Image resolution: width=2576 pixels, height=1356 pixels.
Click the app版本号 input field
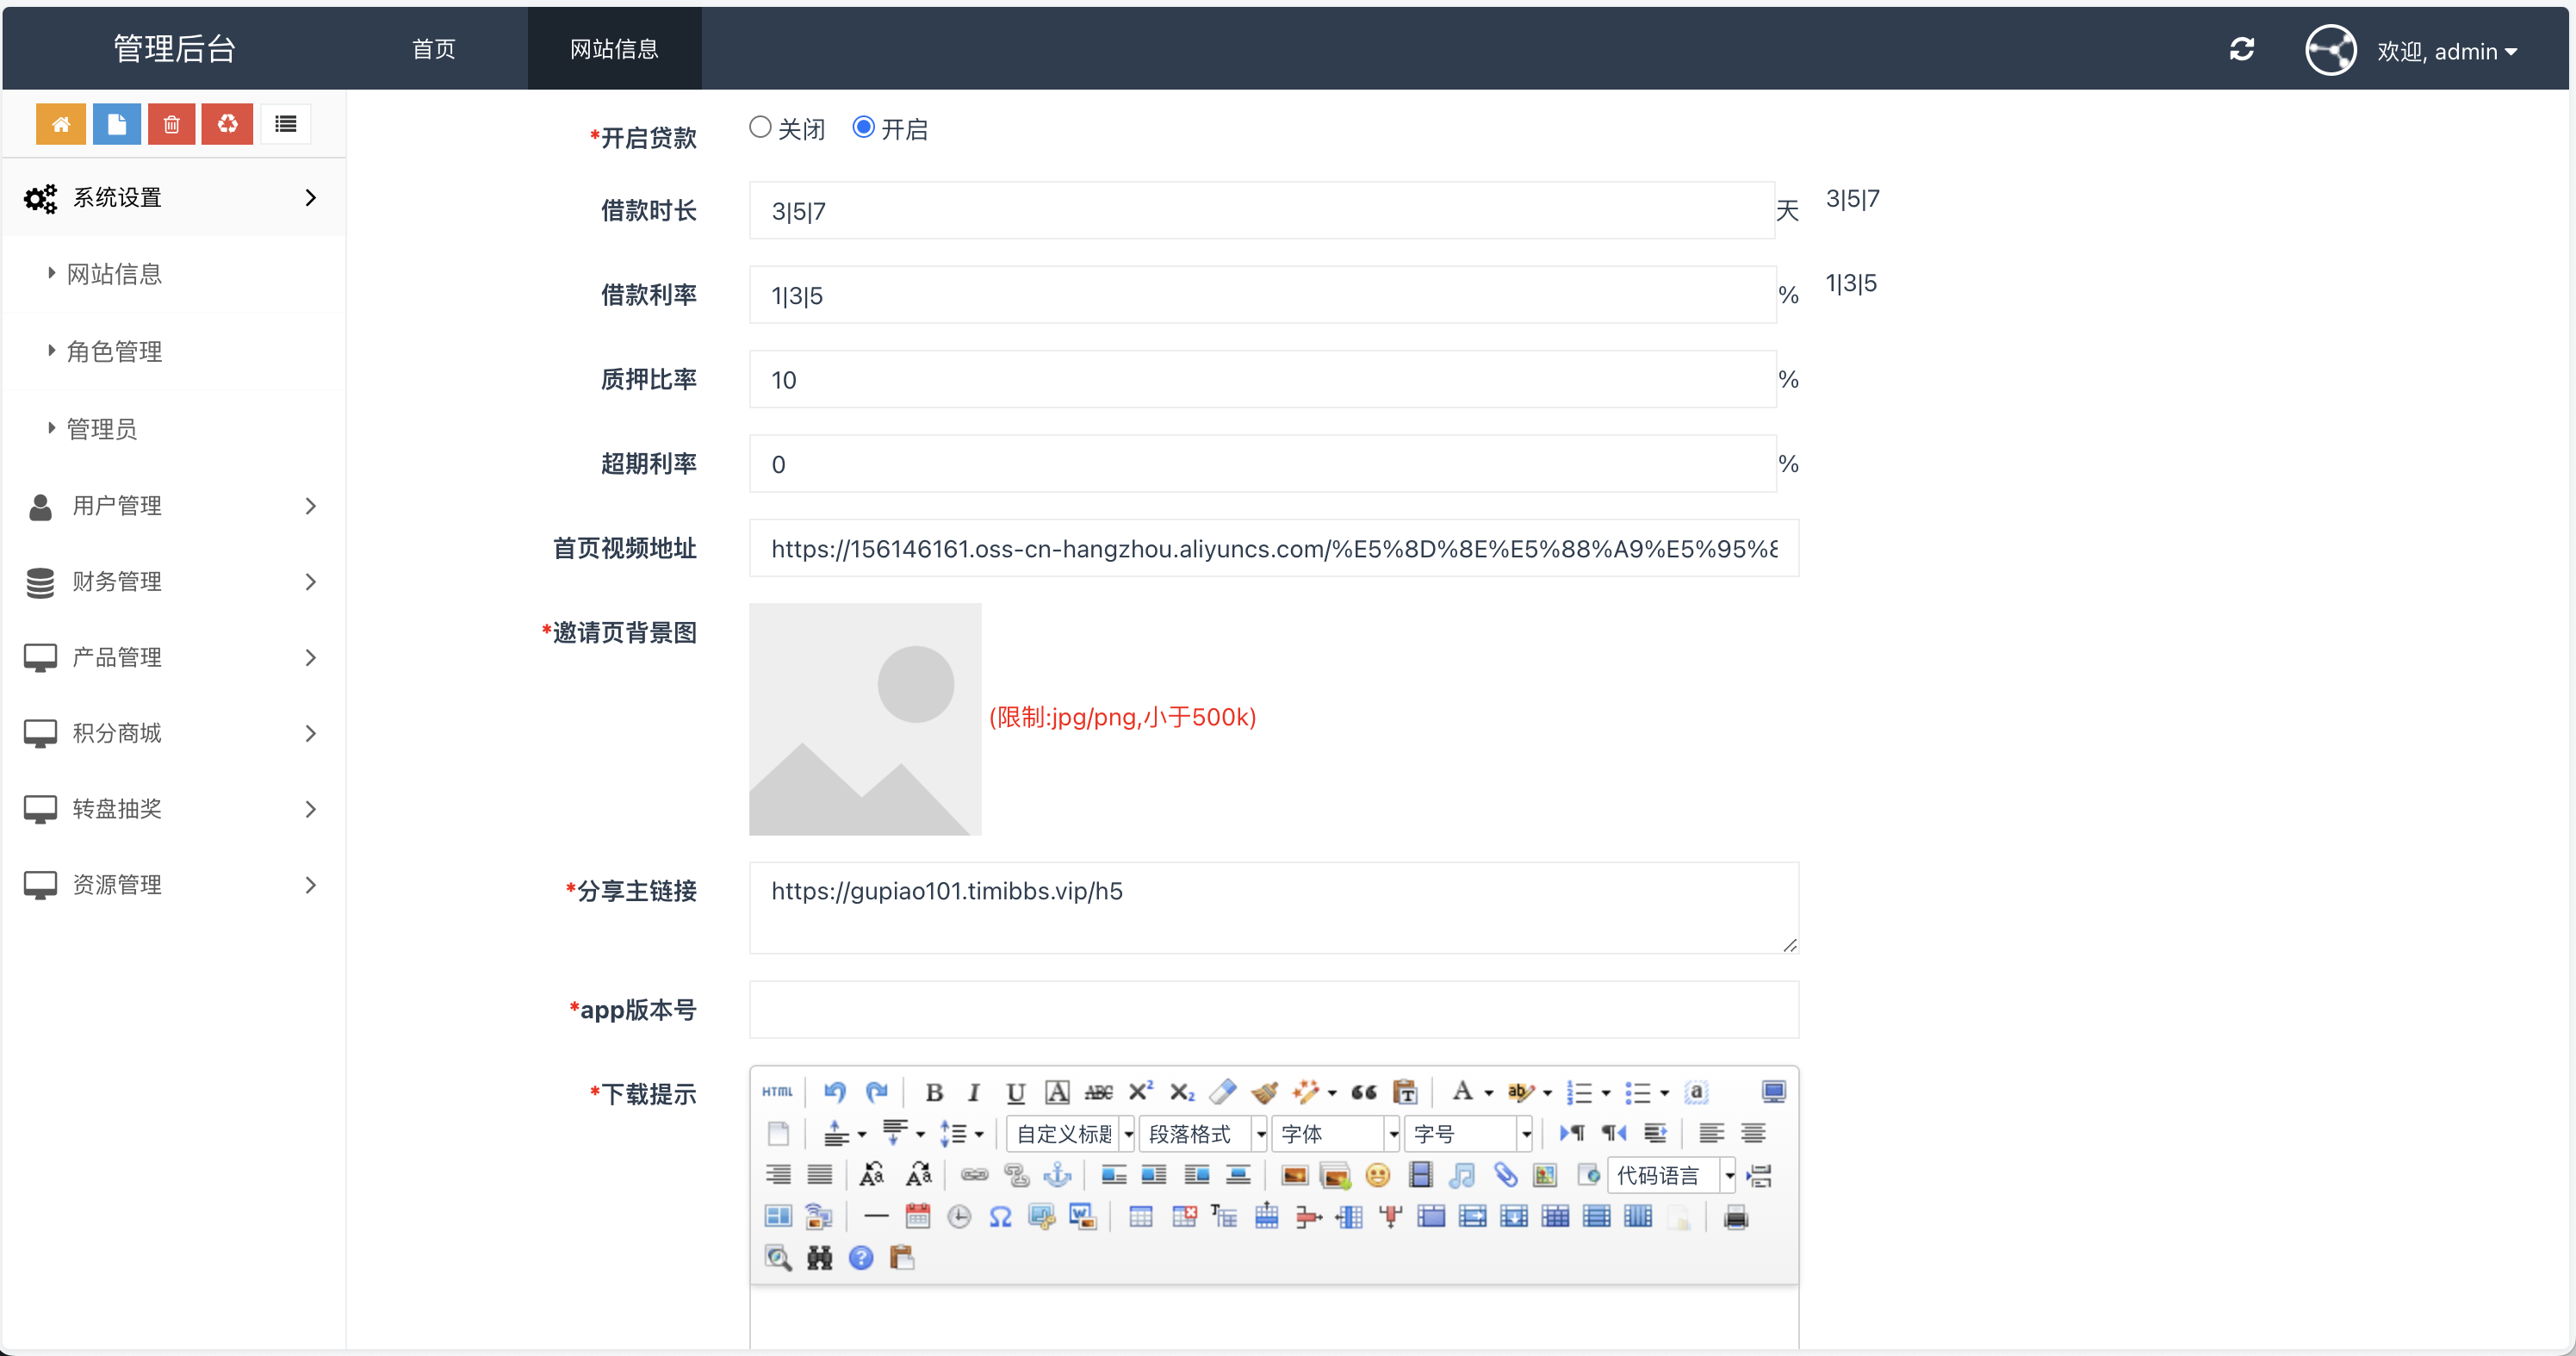pos(1273,1009)
